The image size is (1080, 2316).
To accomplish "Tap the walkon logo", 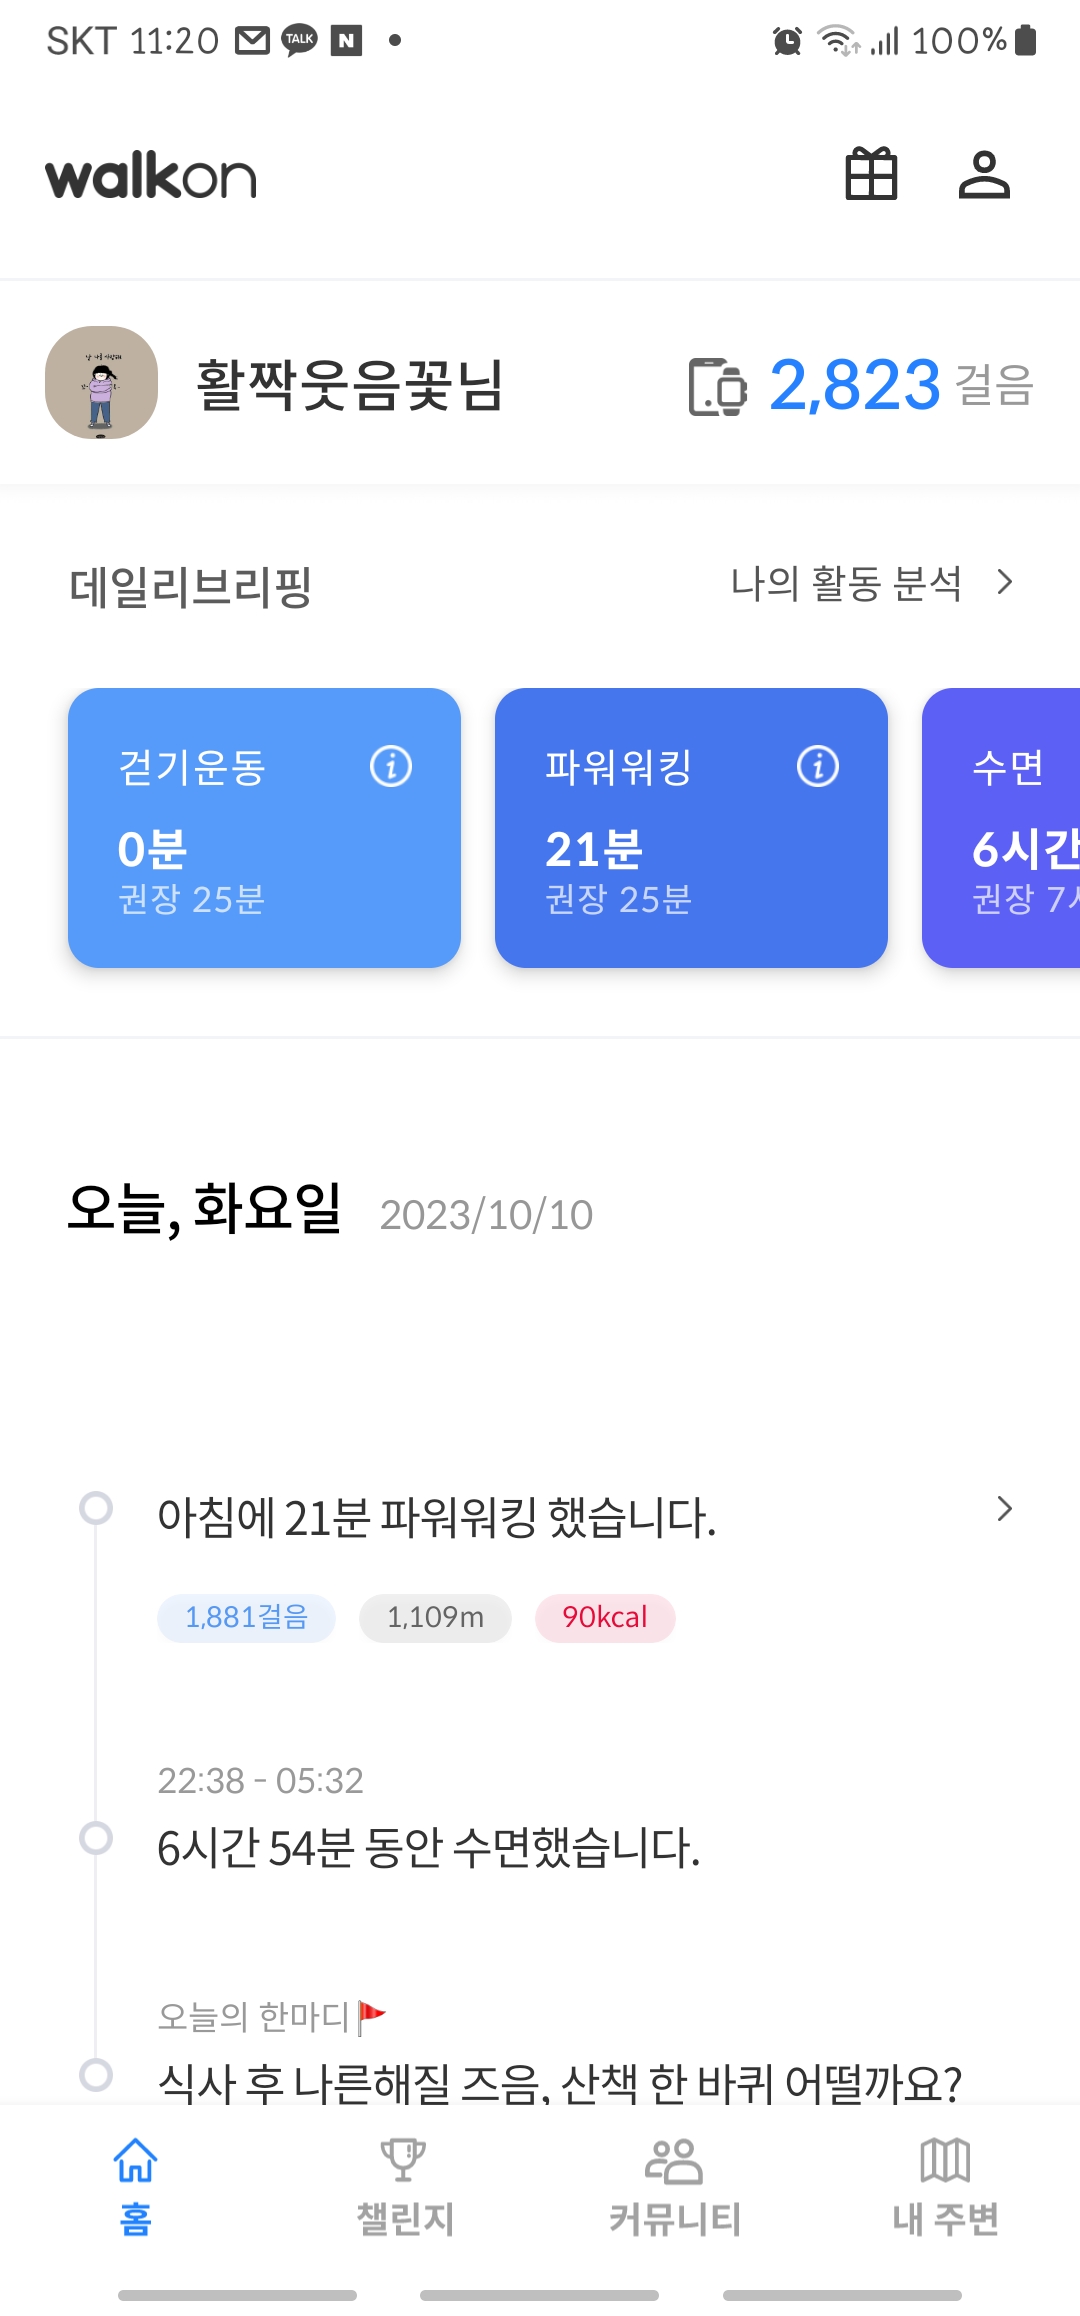I will 151,176.
